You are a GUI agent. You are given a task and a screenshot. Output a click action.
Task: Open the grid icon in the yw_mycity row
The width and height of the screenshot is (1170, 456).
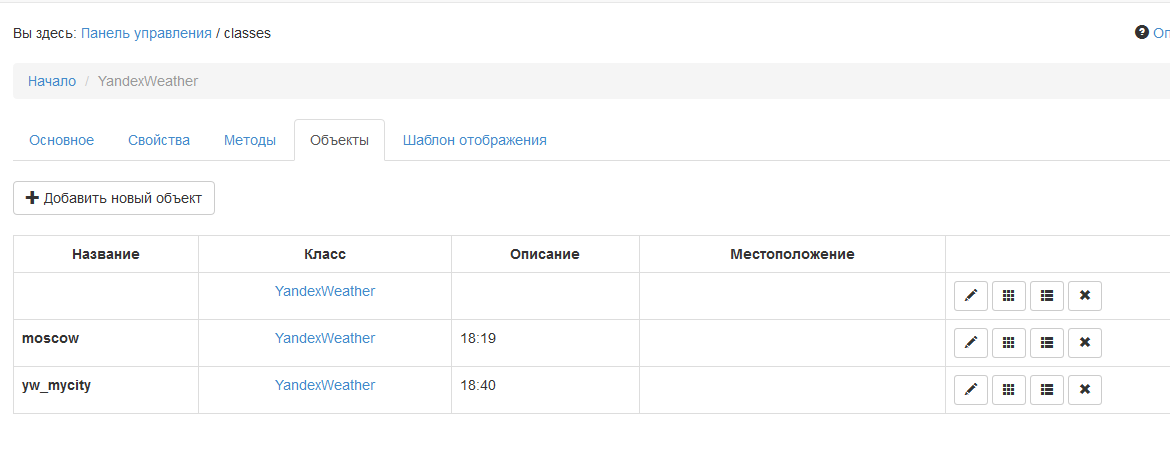1009,390
